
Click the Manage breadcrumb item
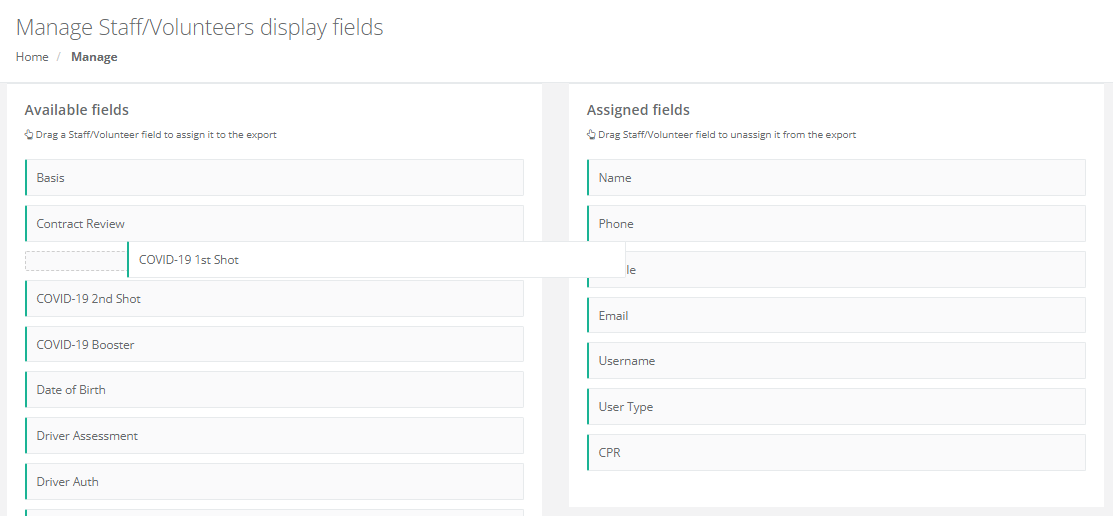[94, 57]
